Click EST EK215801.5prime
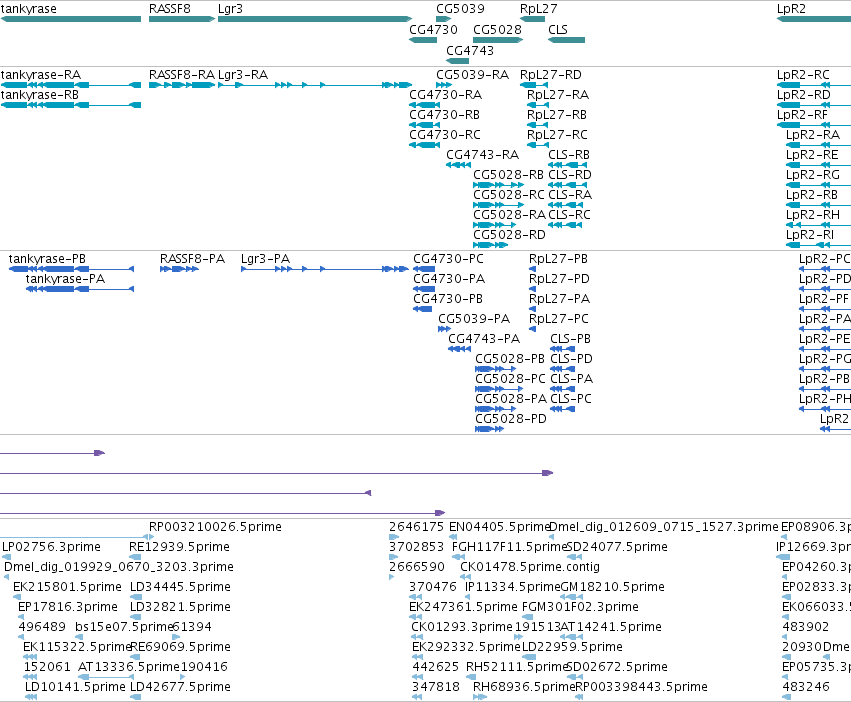 tap(67, 587)
